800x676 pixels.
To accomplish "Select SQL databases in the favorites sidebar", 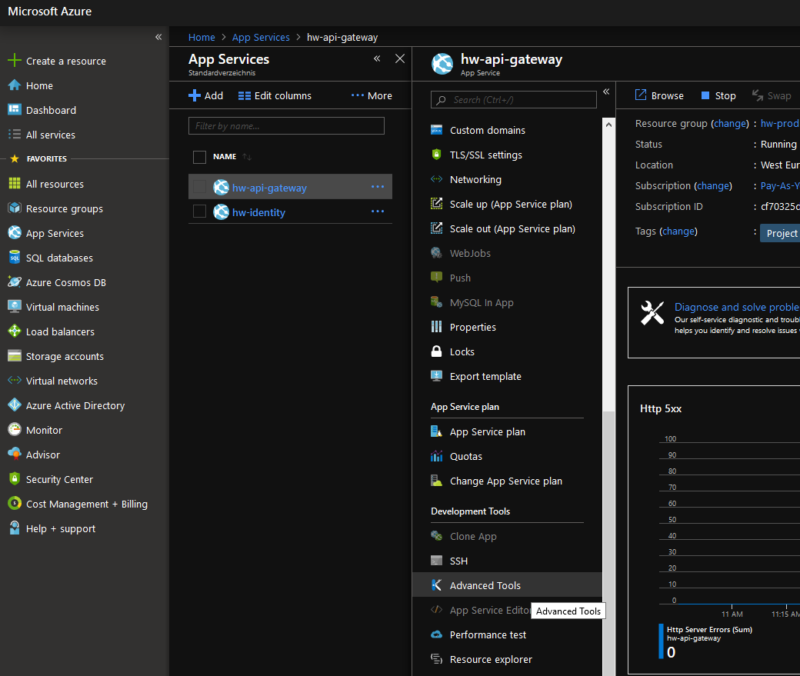I will coord(60,257).
